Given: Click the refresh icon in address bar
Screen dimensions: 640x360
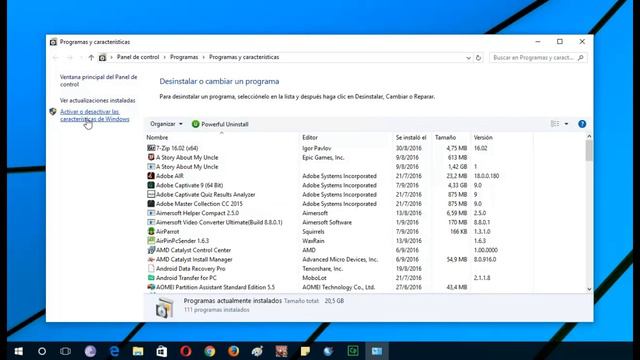Looking at the screenshot, I should pos(478,58).
